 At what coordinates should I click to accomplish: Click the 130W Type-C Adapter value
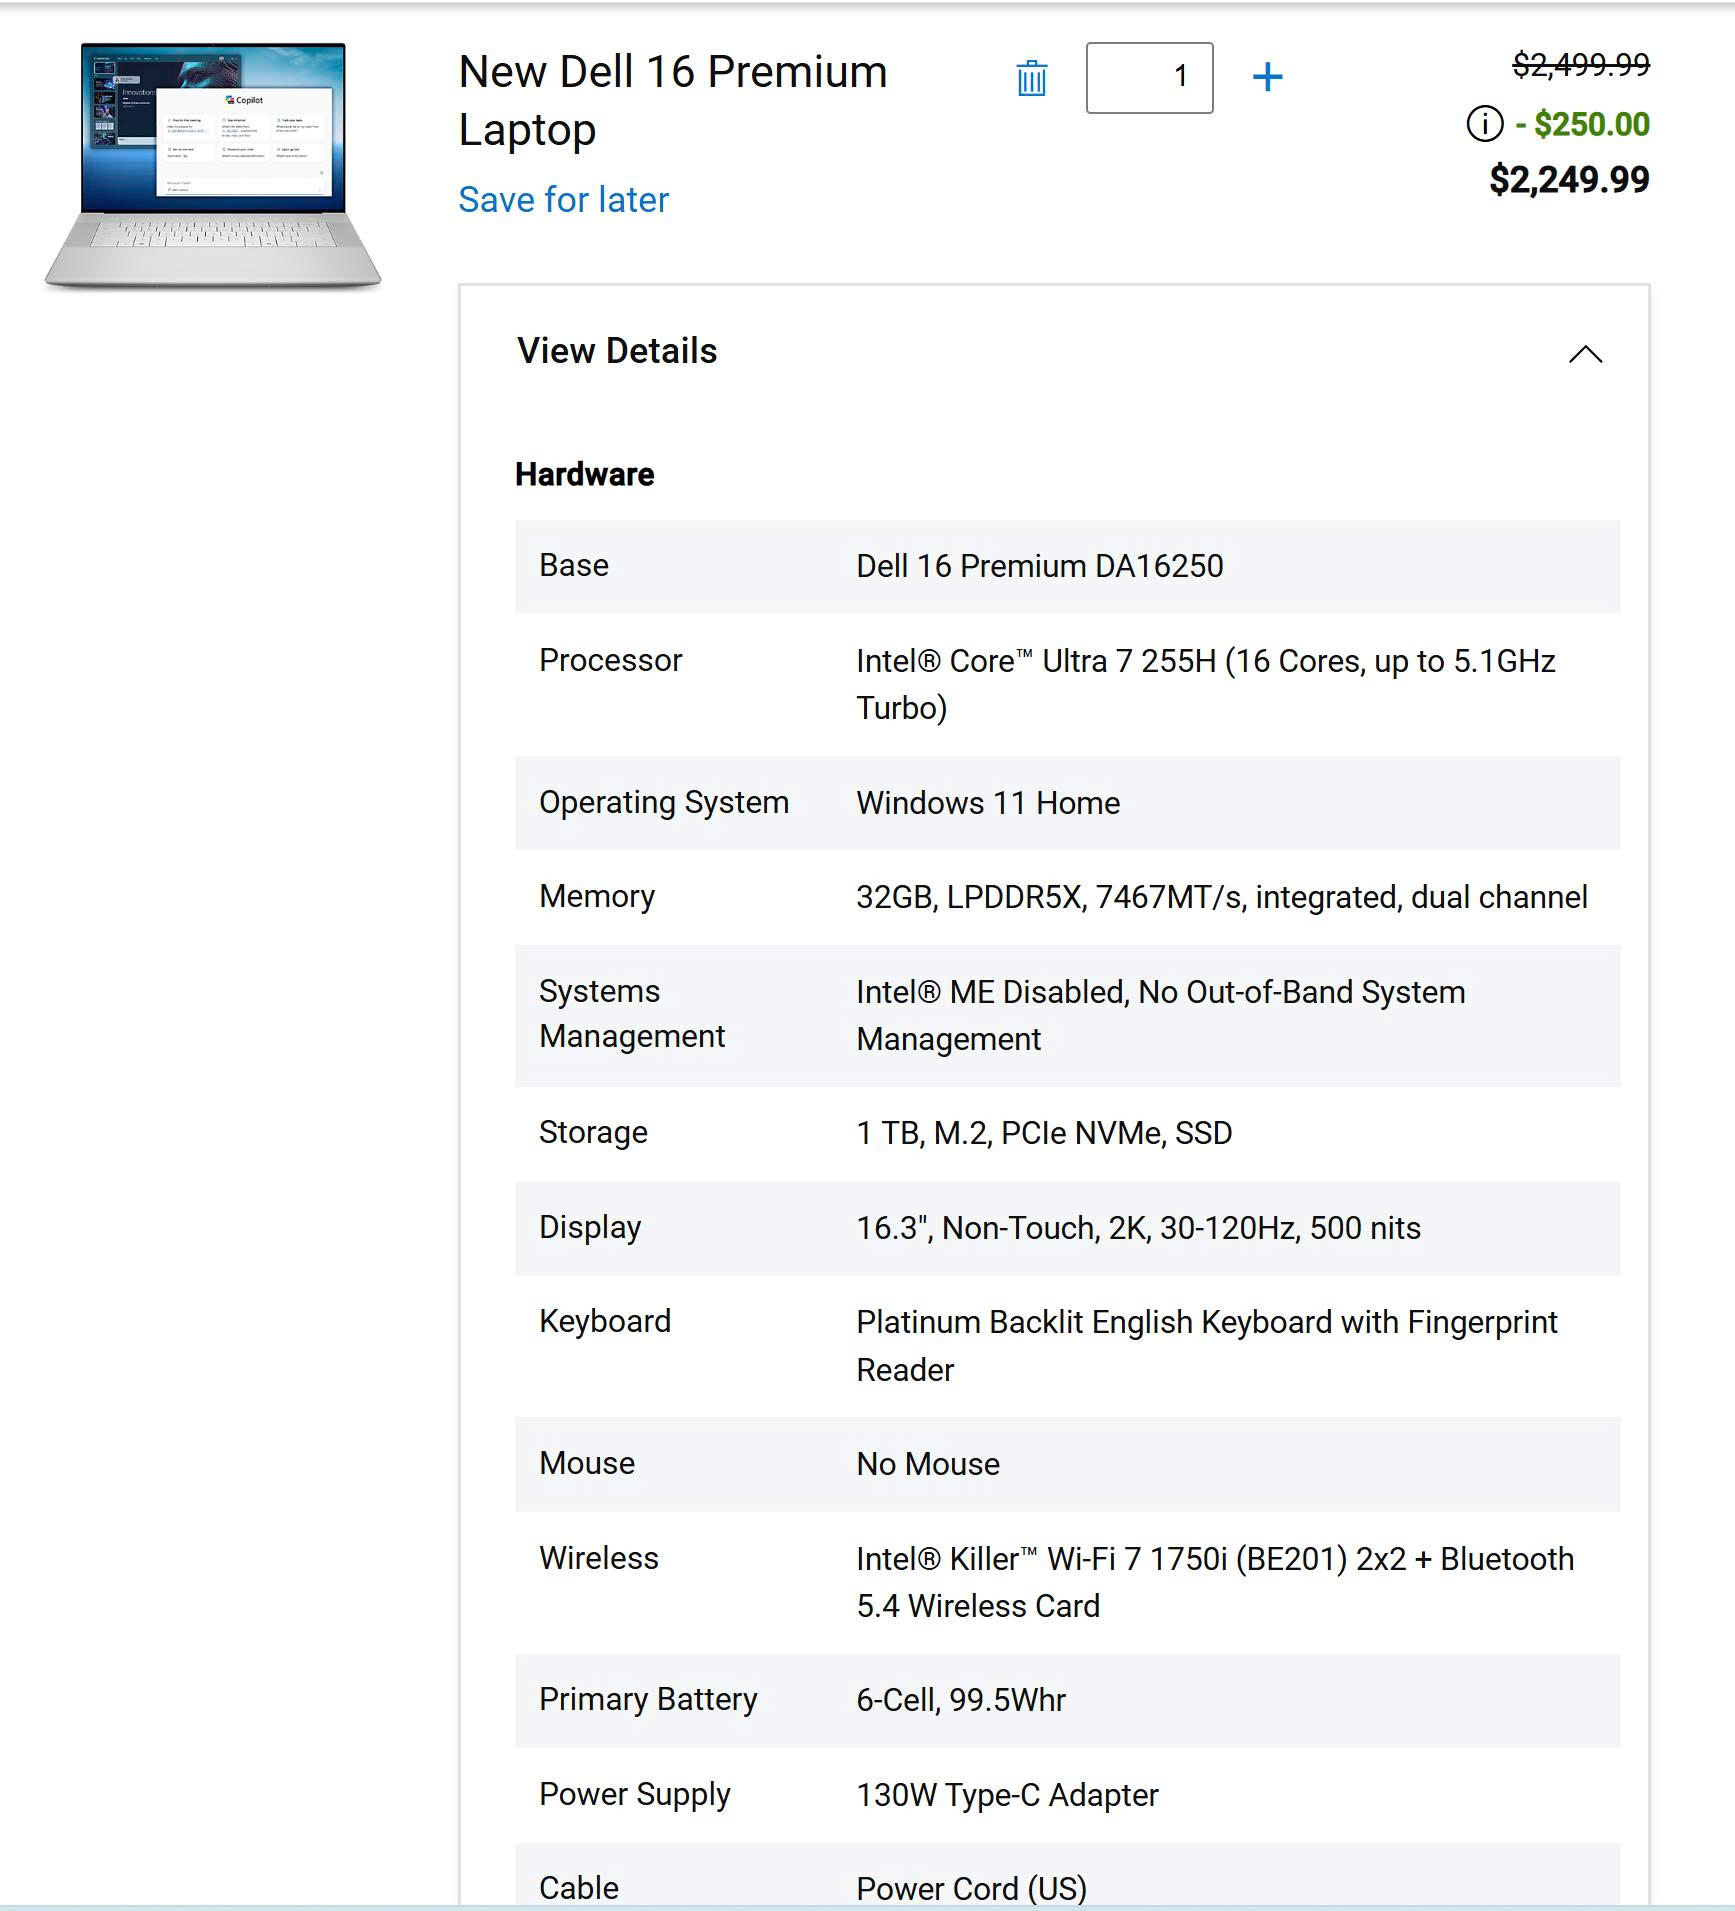[x=1006, y=1795]
